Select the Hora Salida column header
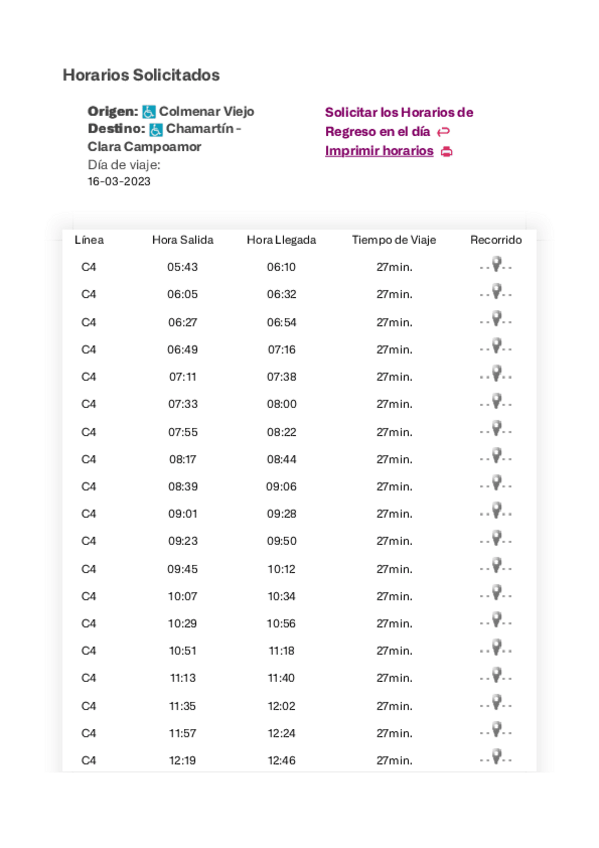The image size is (599, 848). click(x=181, y=240)
